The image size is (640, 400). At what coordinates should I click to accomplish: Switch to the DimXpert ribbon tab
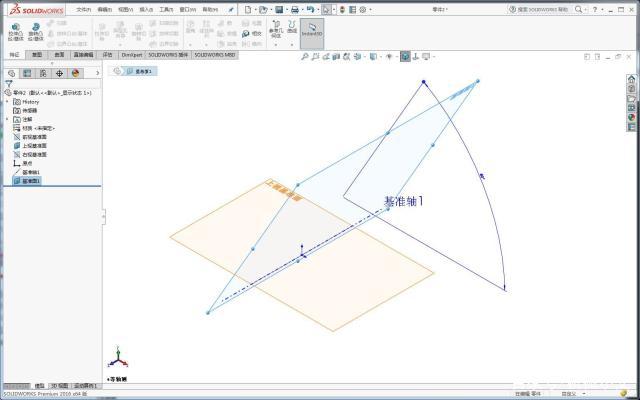tap(132, 55)
